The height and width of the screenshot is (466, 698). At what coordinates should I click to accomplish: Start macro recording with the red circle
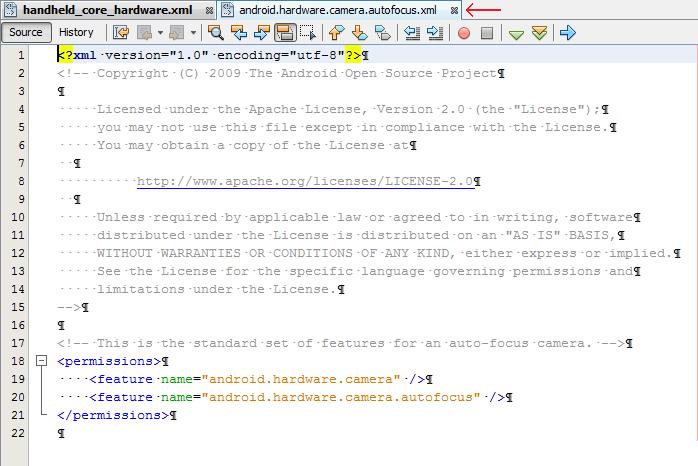tap(464, 33)
